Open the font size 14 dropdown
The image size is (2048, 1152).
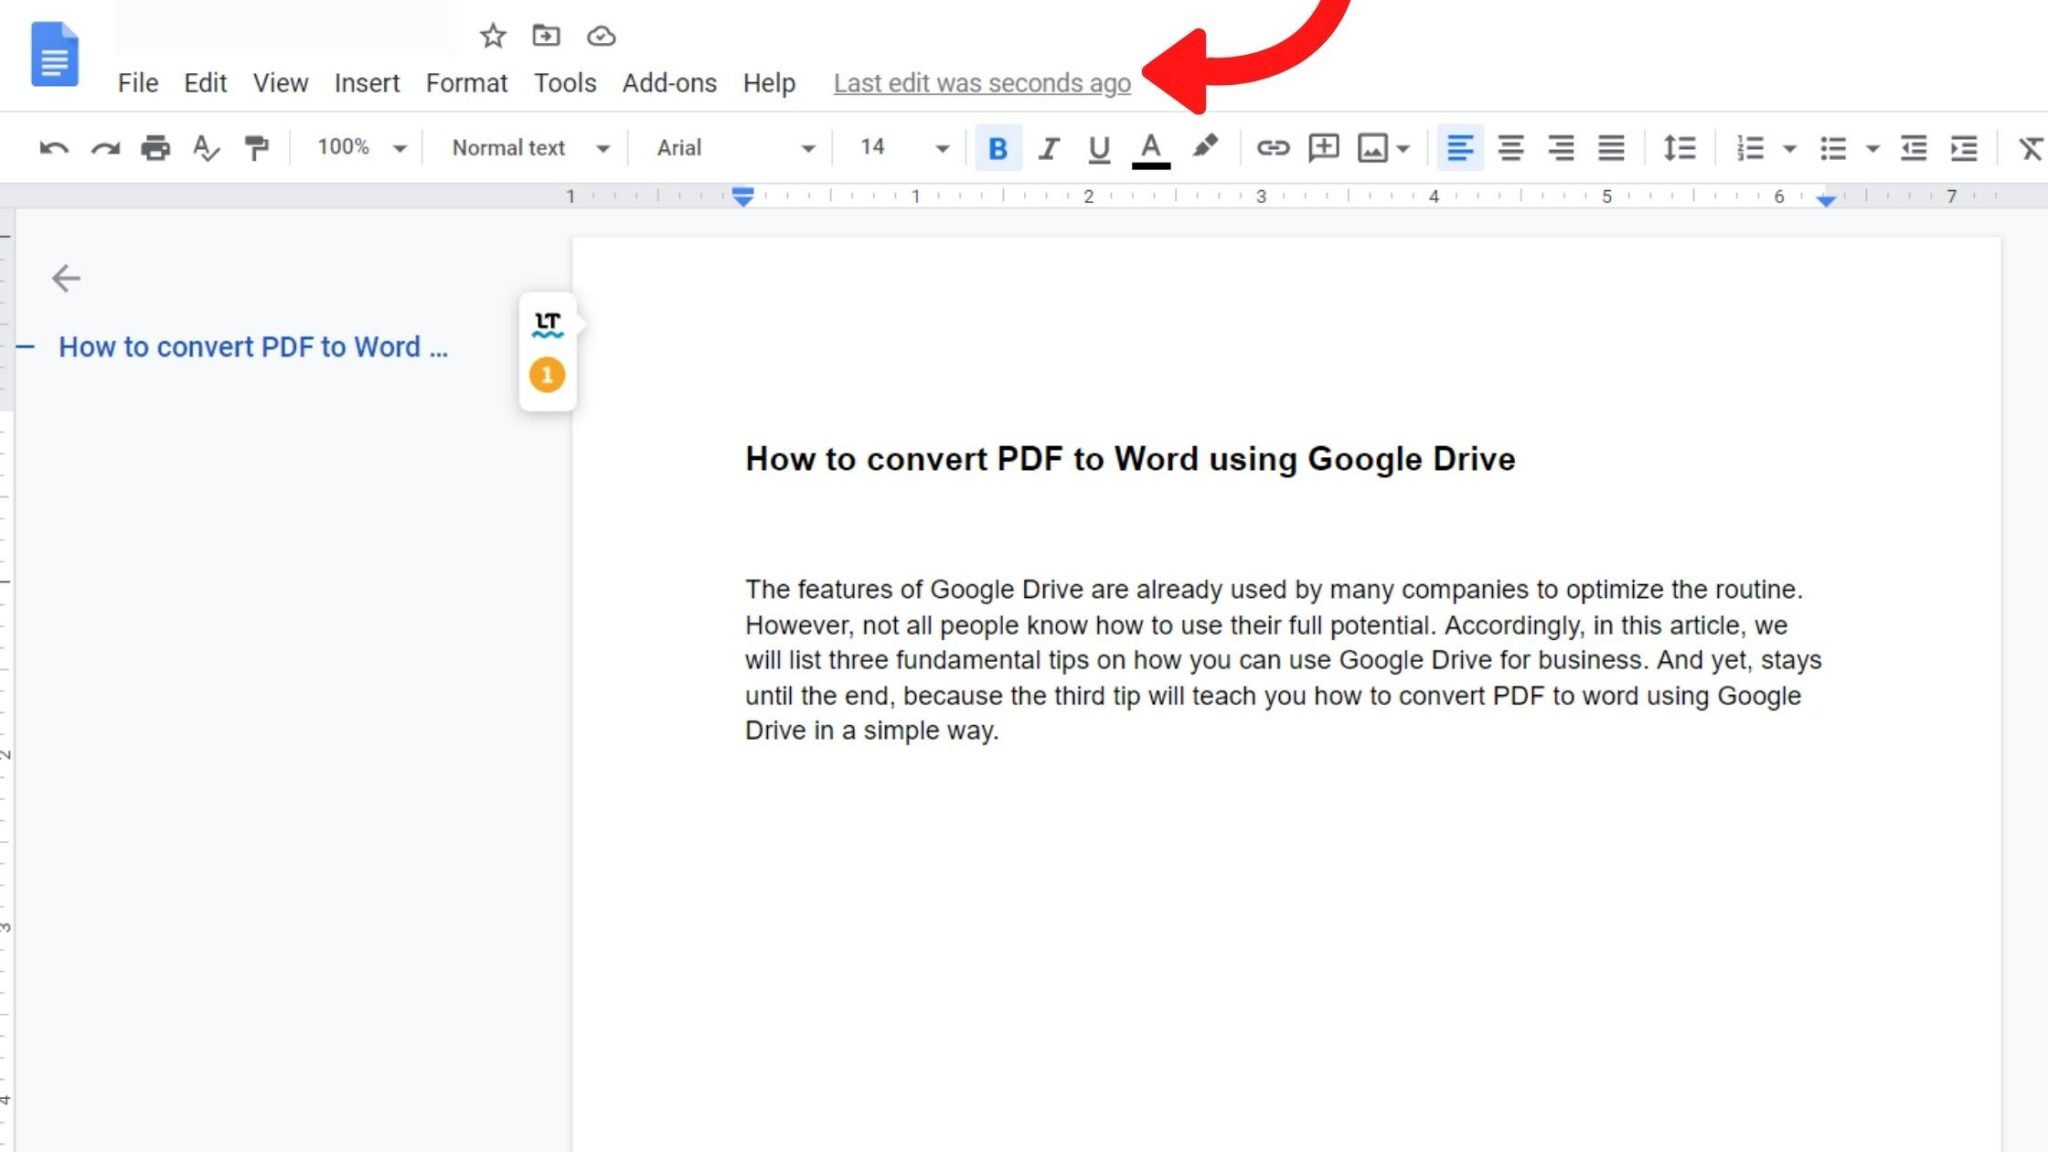[x=904, y=148]
